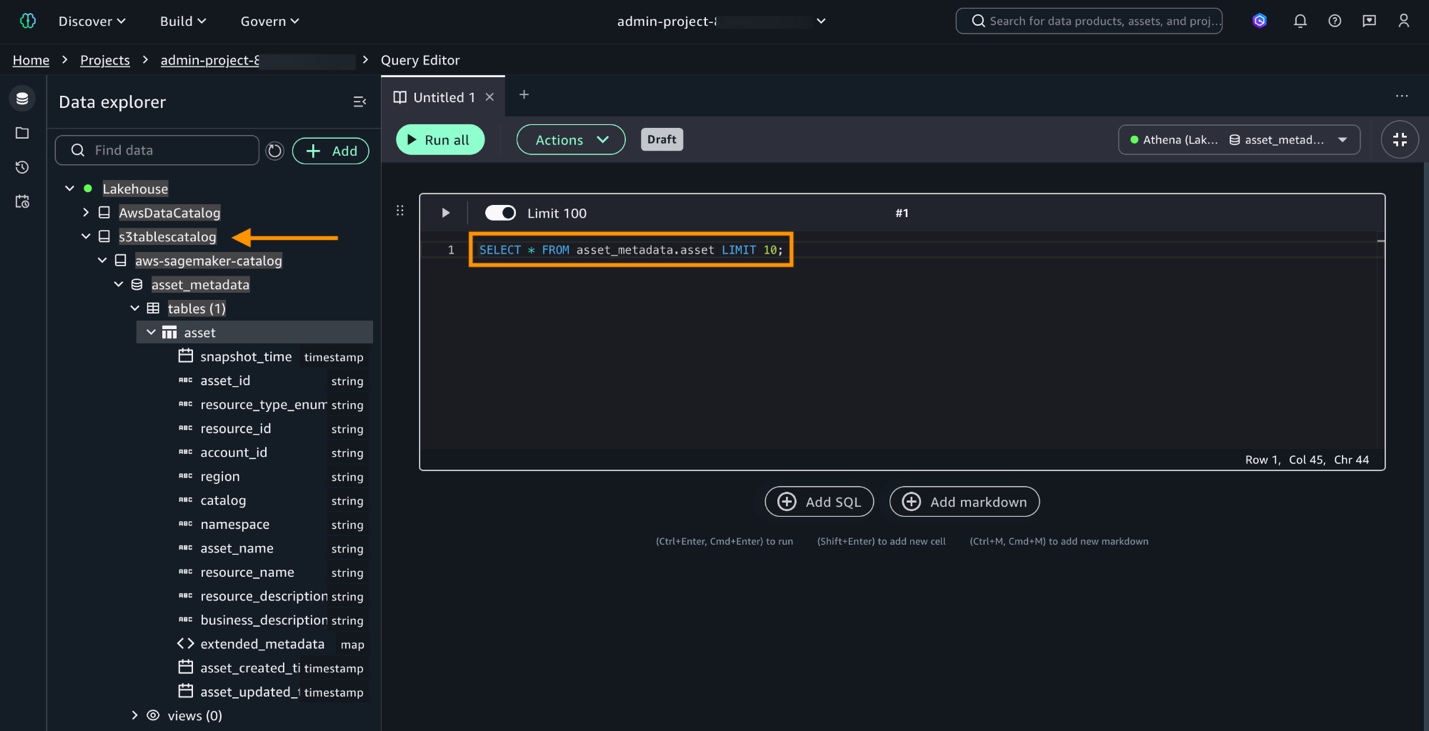Expand the views (0) node
Viewport: 1429px width, 731px height.
click(134, 715)
